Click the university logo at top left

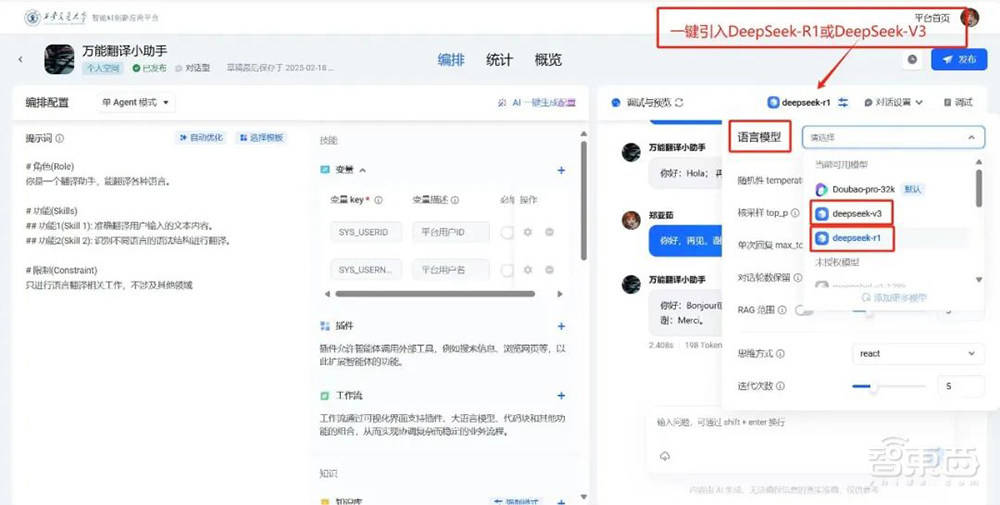click(33, 17)
